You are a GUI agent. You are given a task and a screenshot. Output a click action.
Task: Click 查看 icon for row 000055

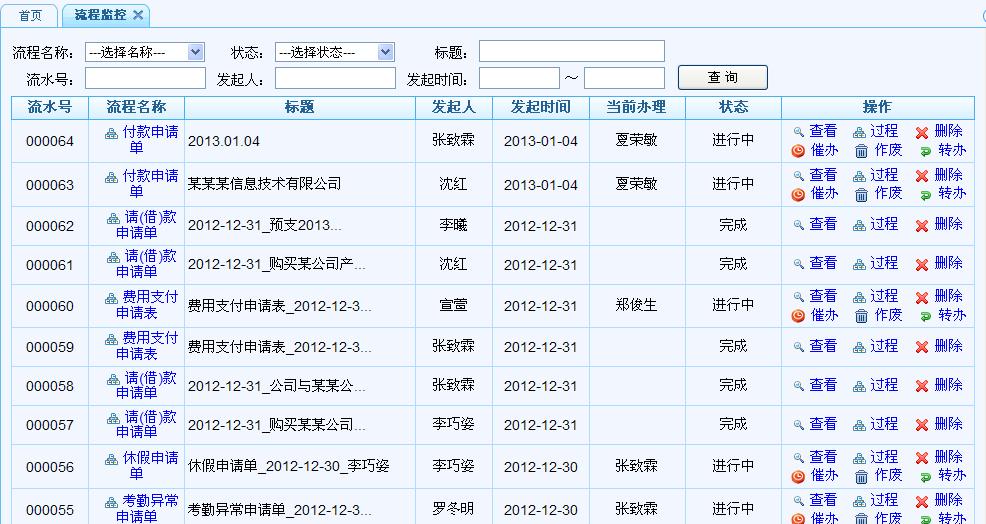point(799,501)
